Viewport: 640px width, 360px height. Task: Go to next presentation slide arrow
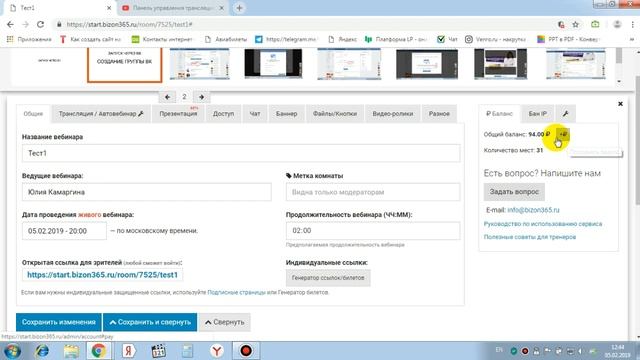(x=201, y=97)
